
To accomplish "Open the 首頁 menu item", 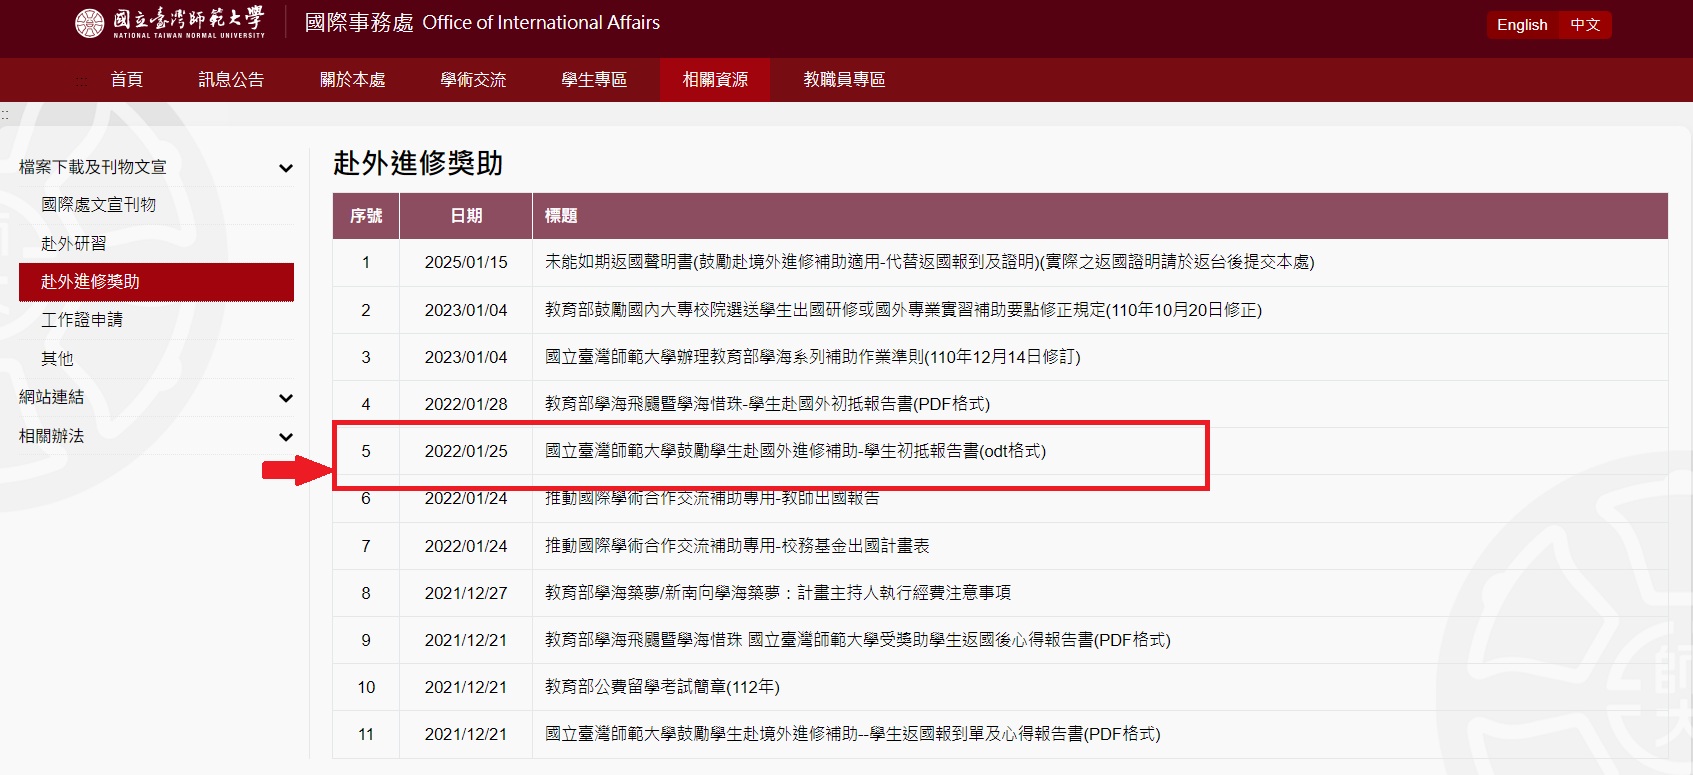I will click(126, 80).
